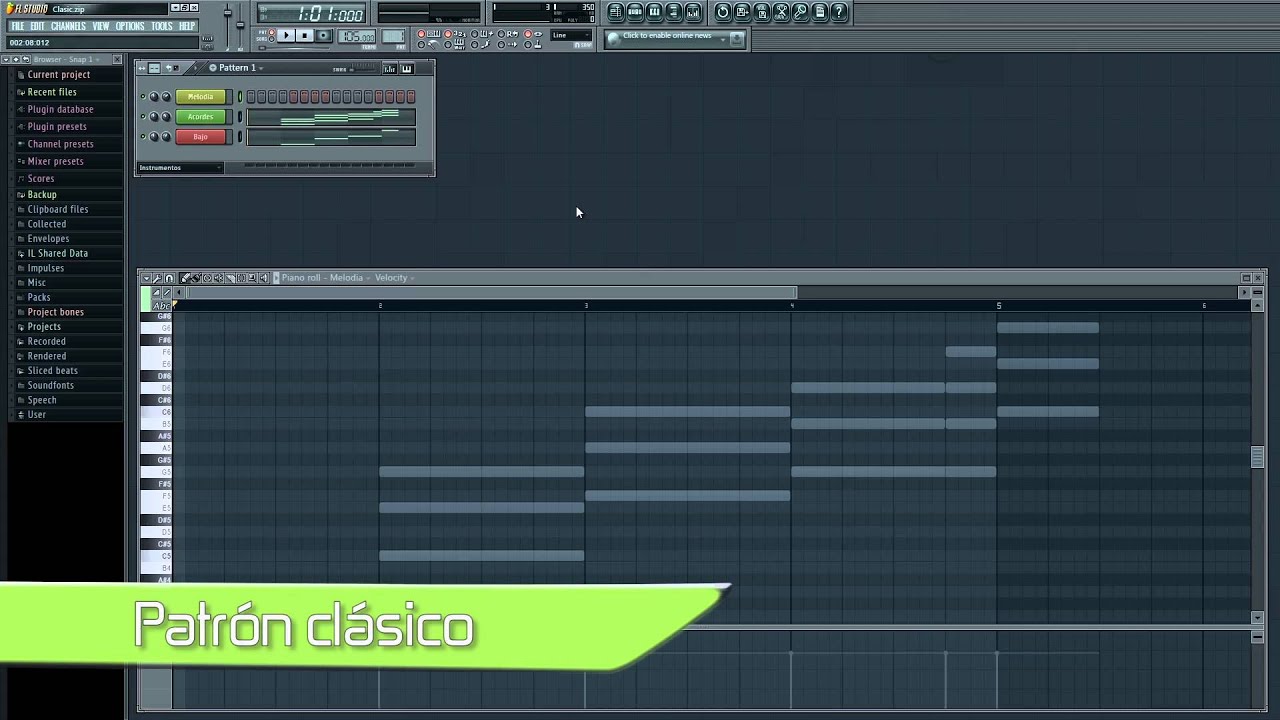Viewport: 1280px width, 720px height.
Task: Select the piano roll selection tool
Action: click(x=241, y=278)
